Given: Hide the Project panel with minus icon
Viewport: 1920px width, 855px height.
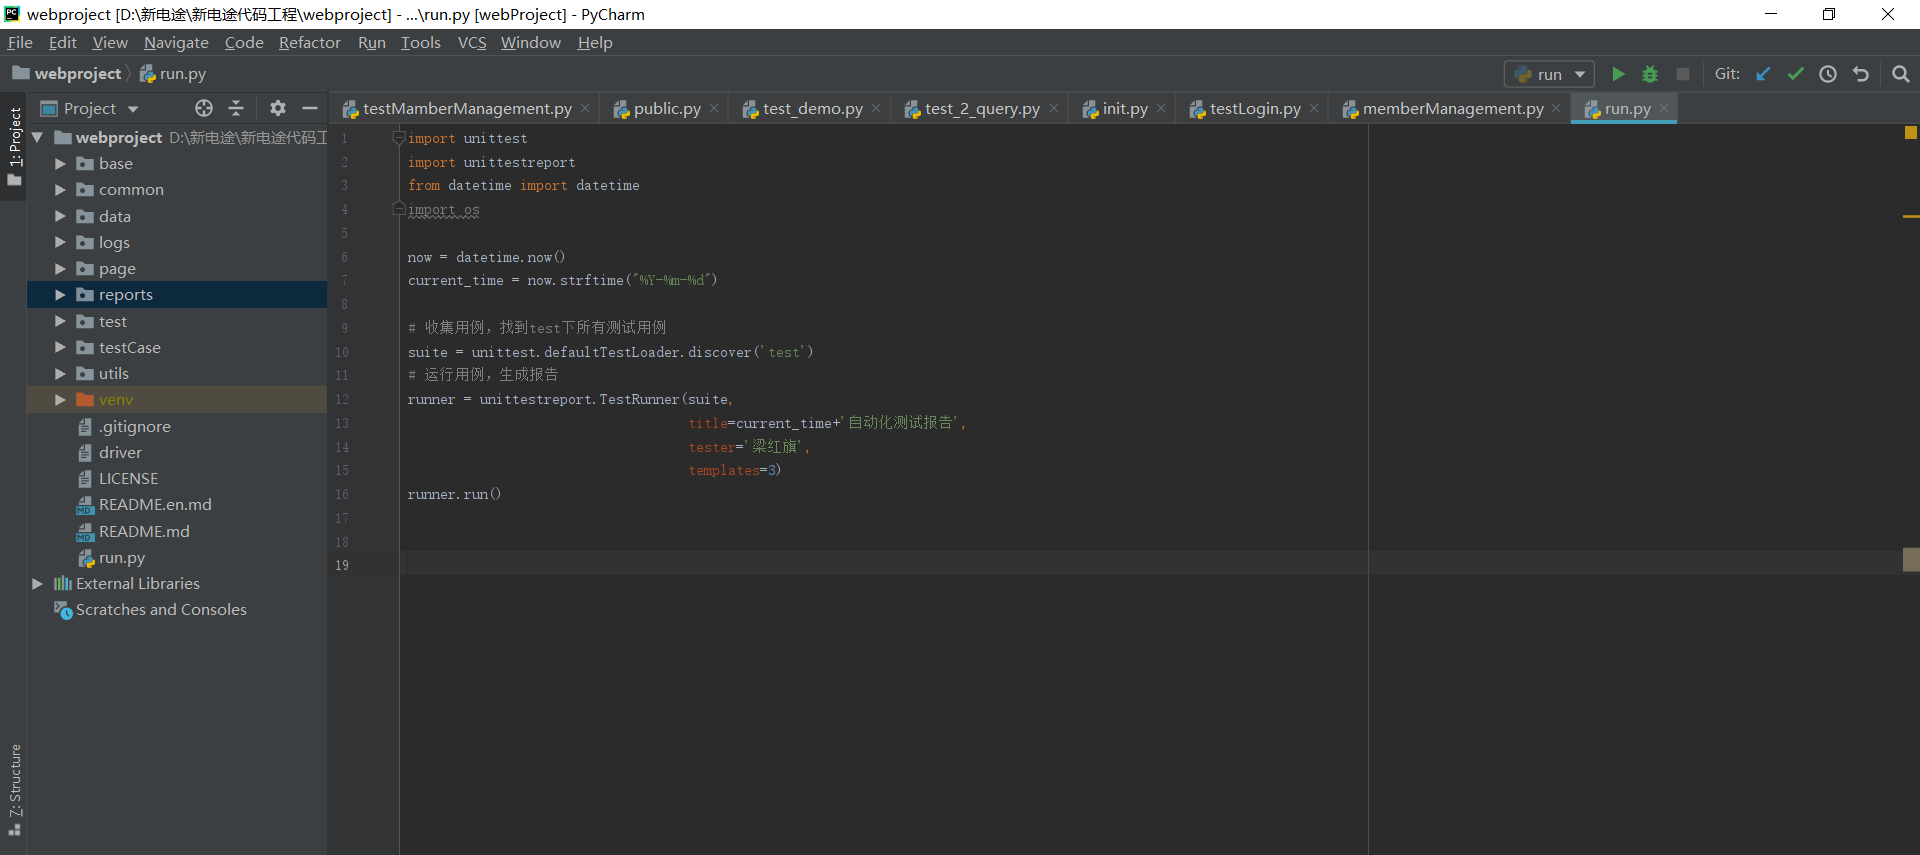Looking at the screenshot, I should pyautogui.click(x=310, y=108).
